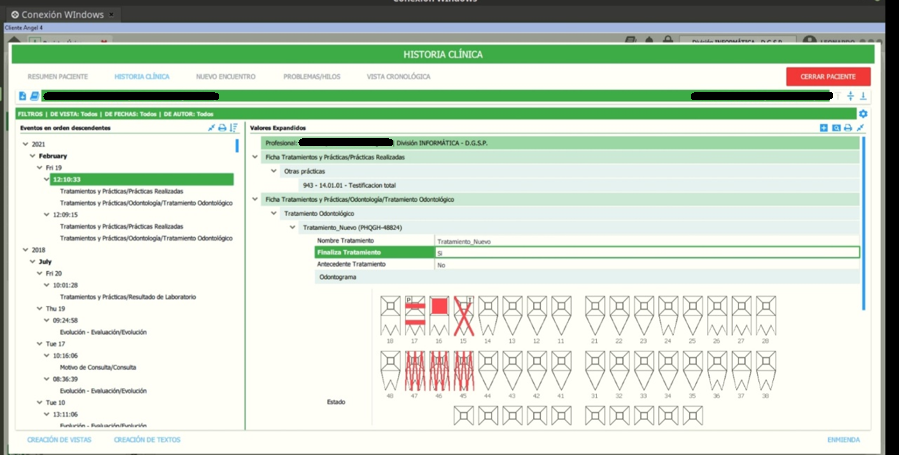
Task: Click the Enmienda link
Action: point(843,440)
